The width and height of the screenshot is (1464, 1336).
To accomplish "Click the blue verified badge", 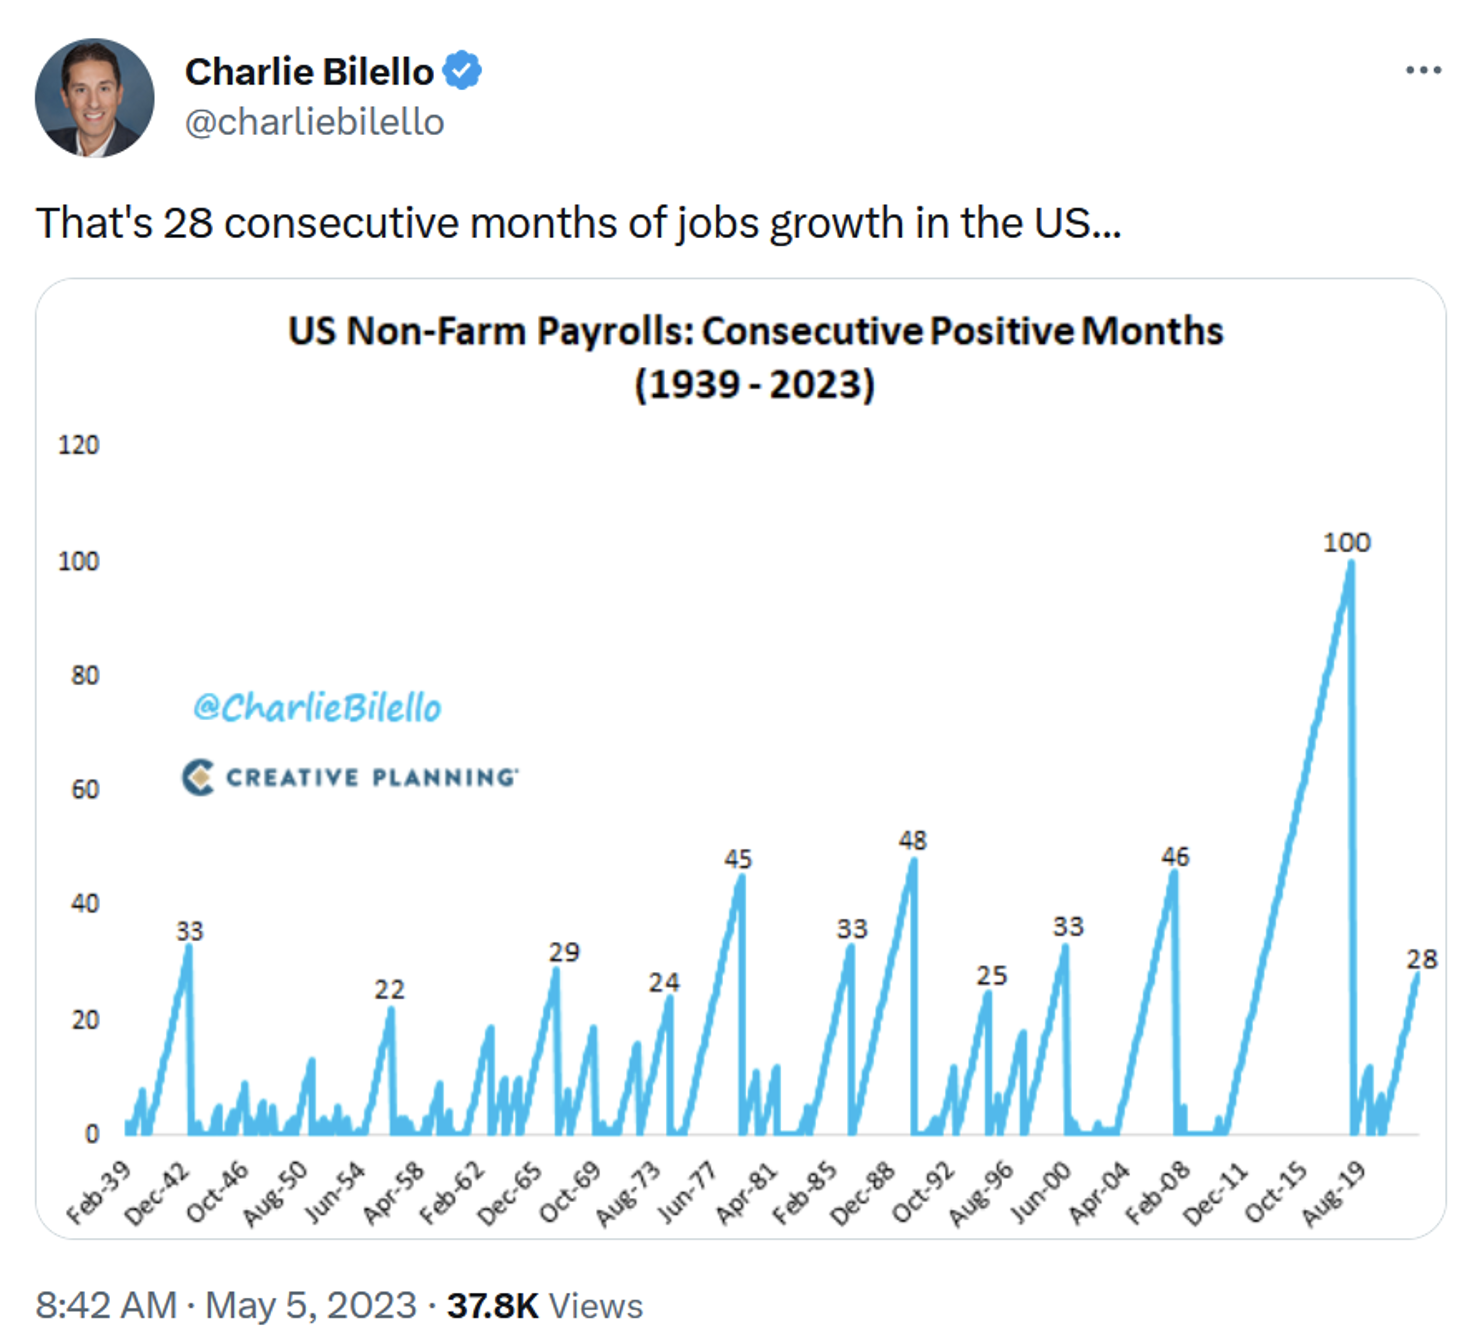I will (x=462, y=71).
